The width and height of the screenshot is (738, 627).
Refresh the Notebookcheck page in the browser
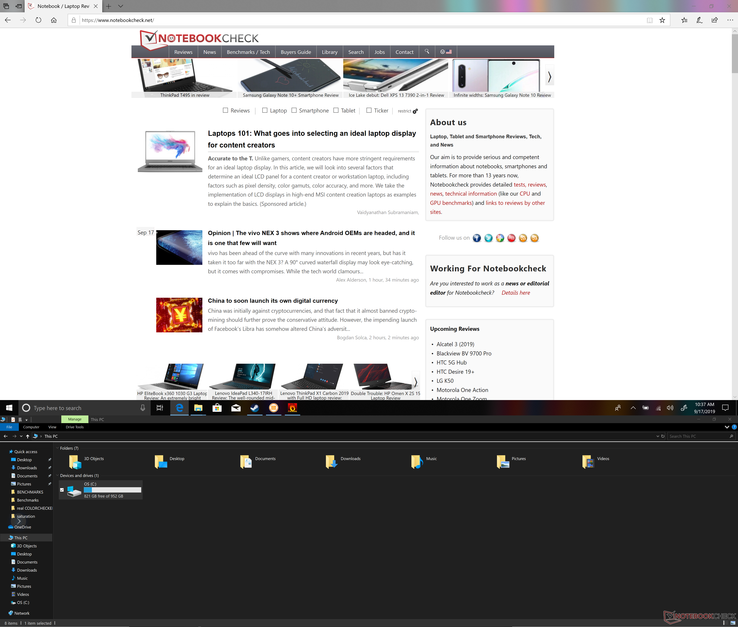click(x=38, y=20)
